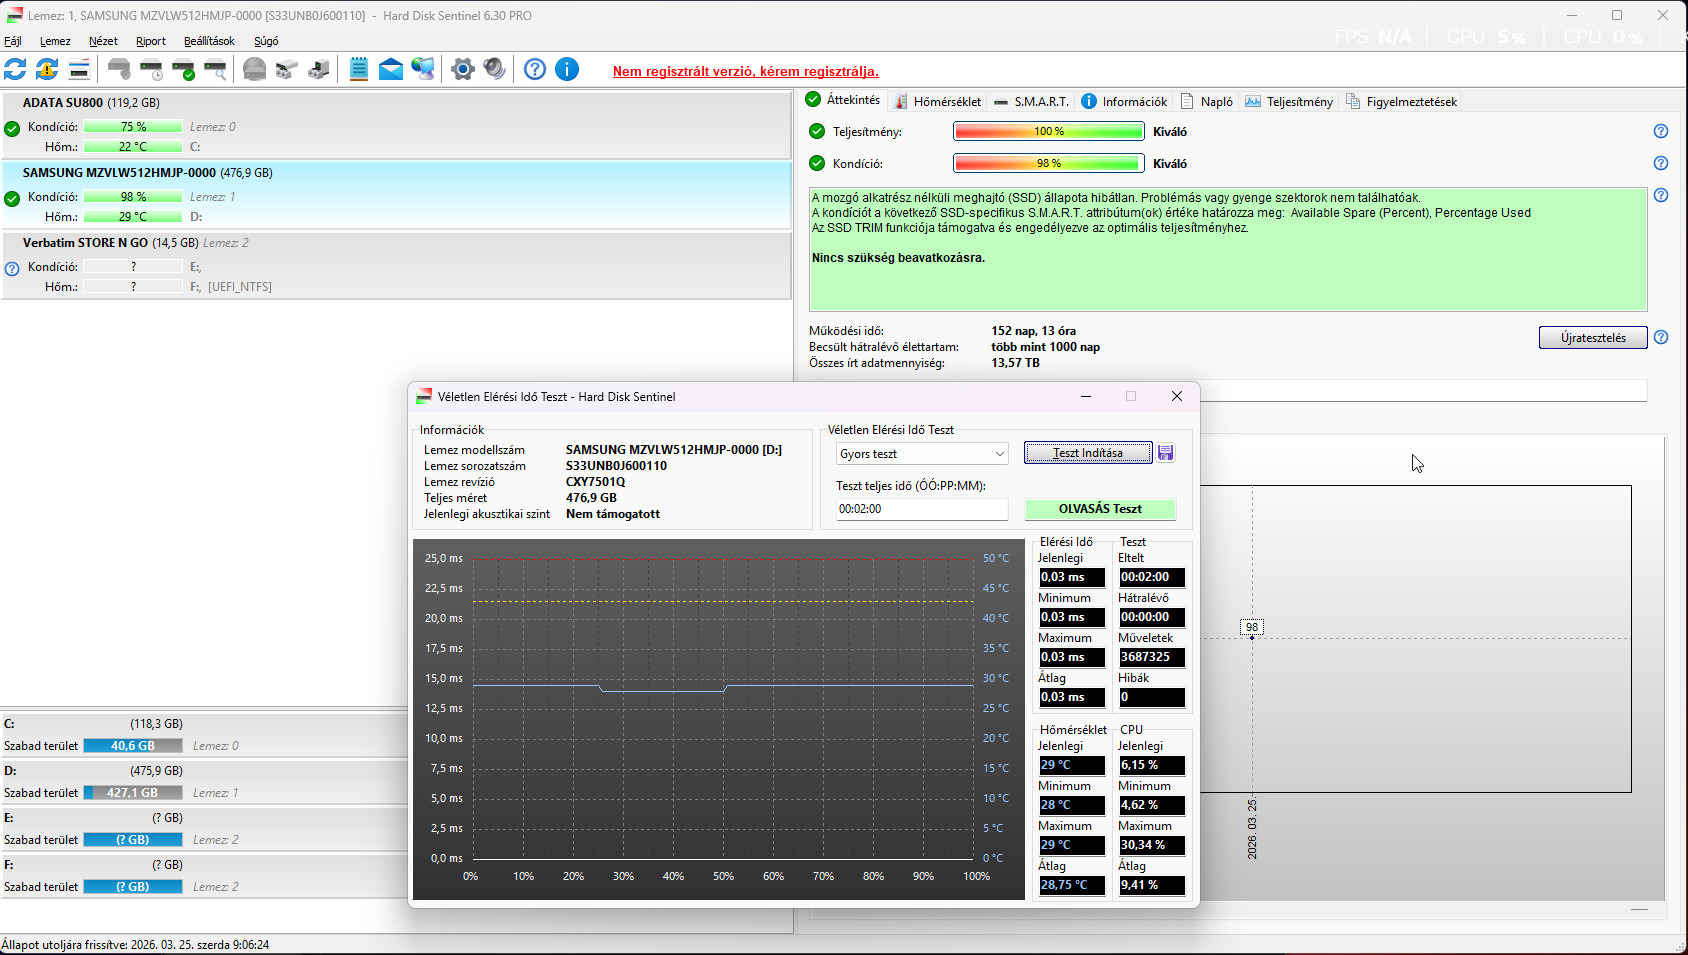Click the question status icon of Verbatim disk
The image size is (1688, 955).
tap(12, 269)
